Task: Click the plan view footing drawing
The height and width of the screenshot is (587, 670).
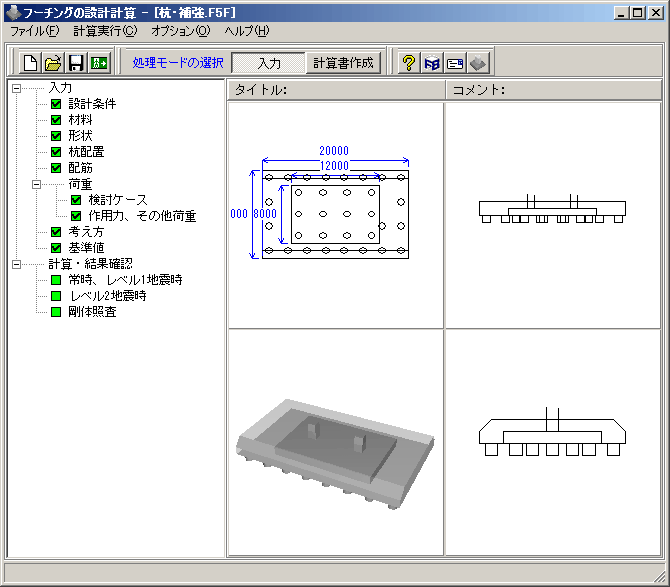Action: [335, 214]
